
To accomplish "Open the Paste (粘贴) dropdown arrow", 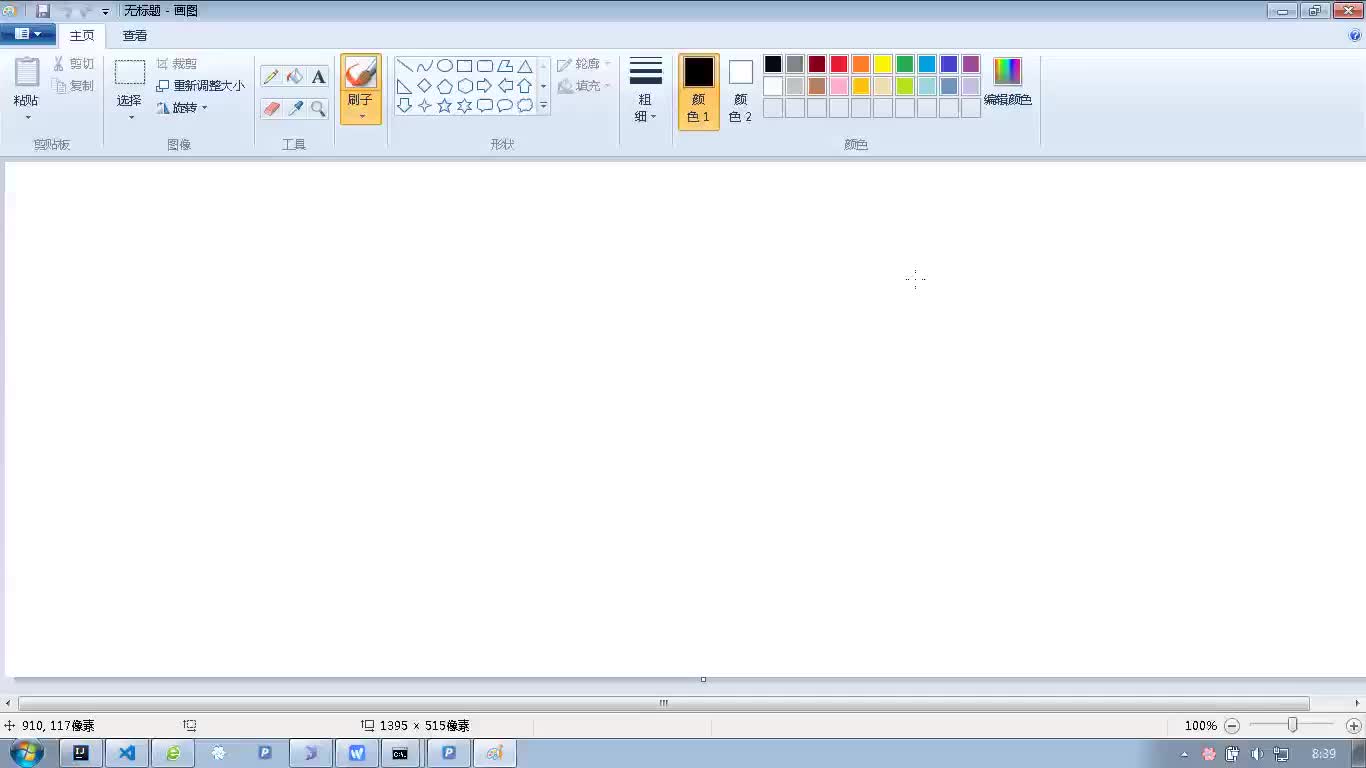I will click(27, 117).
